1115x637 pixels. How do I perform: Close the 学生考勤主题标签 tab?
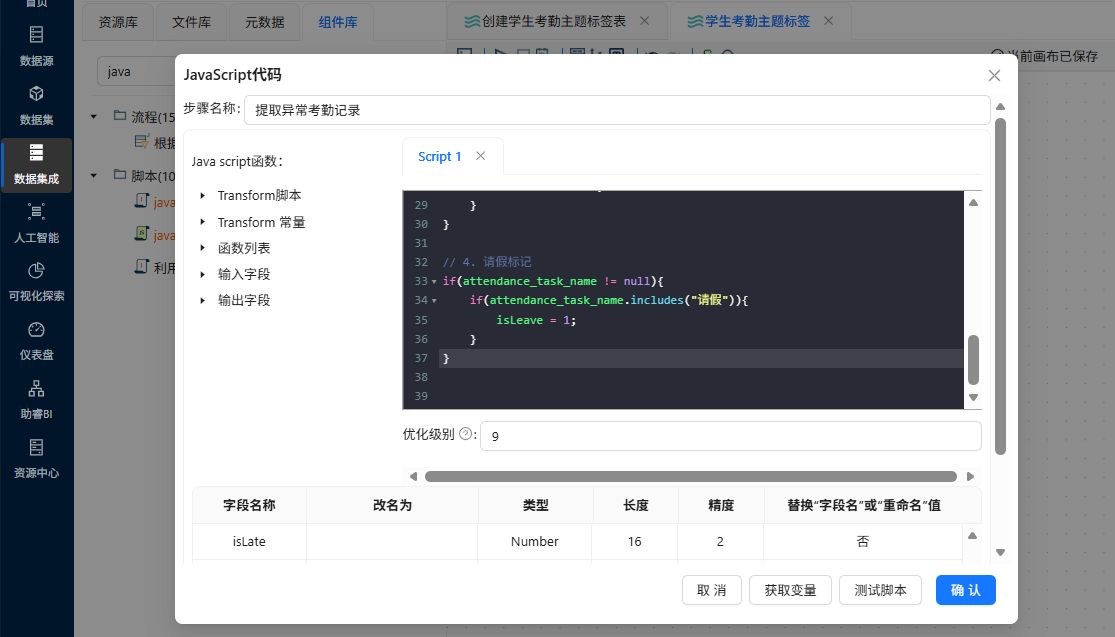[x=828, y=21]
